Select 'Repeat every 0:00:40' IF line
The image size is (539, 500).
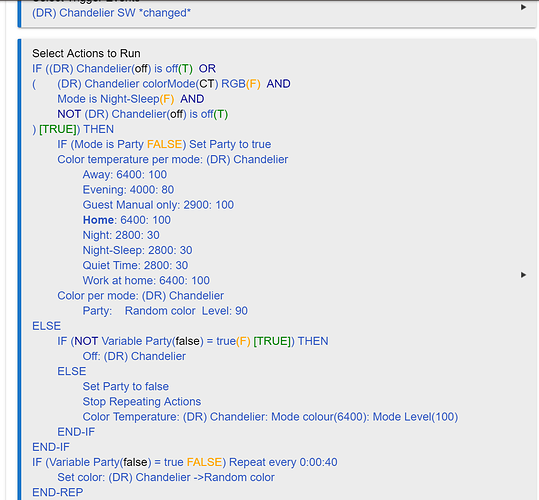pos(185,462)
